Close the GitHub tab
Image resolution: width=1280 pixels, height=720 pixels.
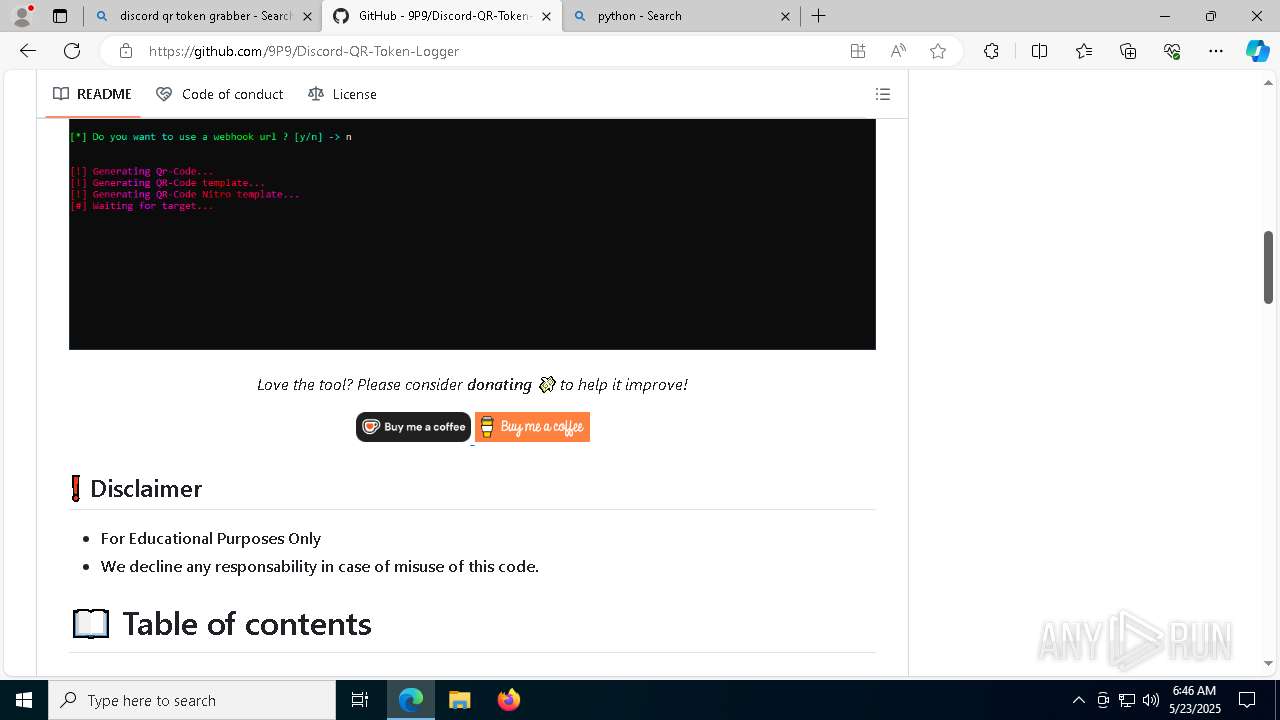pyautogui.click(x=546, y=16)
